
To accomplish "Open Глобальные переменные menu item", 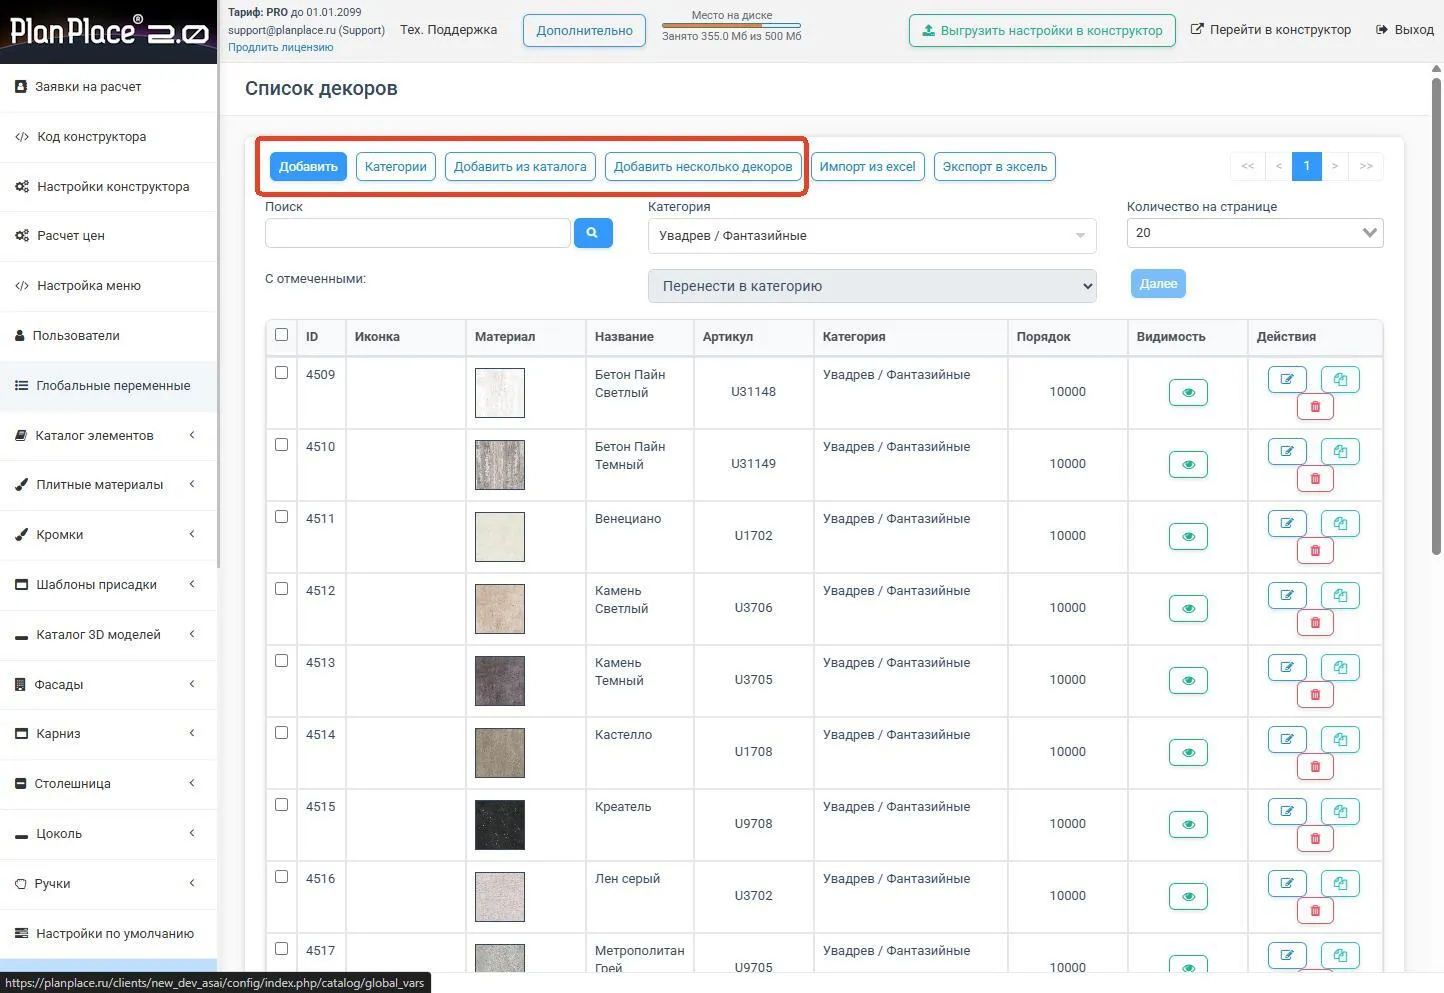I will tap(108, 386).
